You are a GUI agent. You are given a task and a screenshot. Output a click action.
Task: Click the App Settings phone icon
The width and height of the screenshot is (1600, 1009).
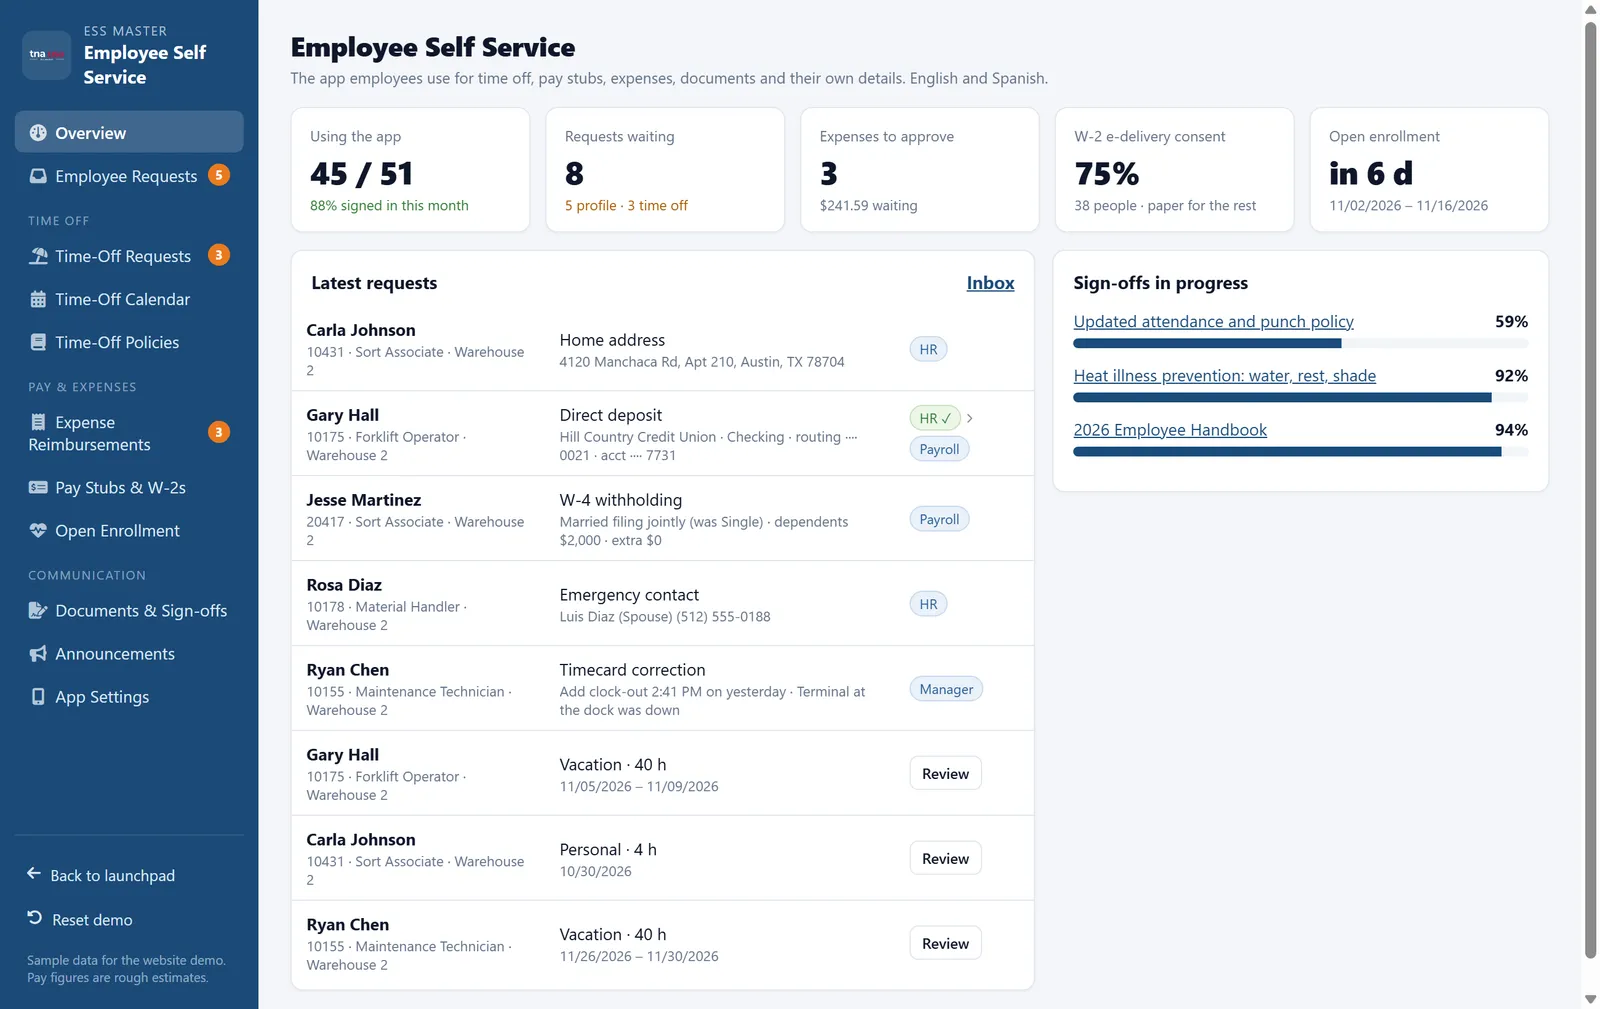(x=38, y=697)
